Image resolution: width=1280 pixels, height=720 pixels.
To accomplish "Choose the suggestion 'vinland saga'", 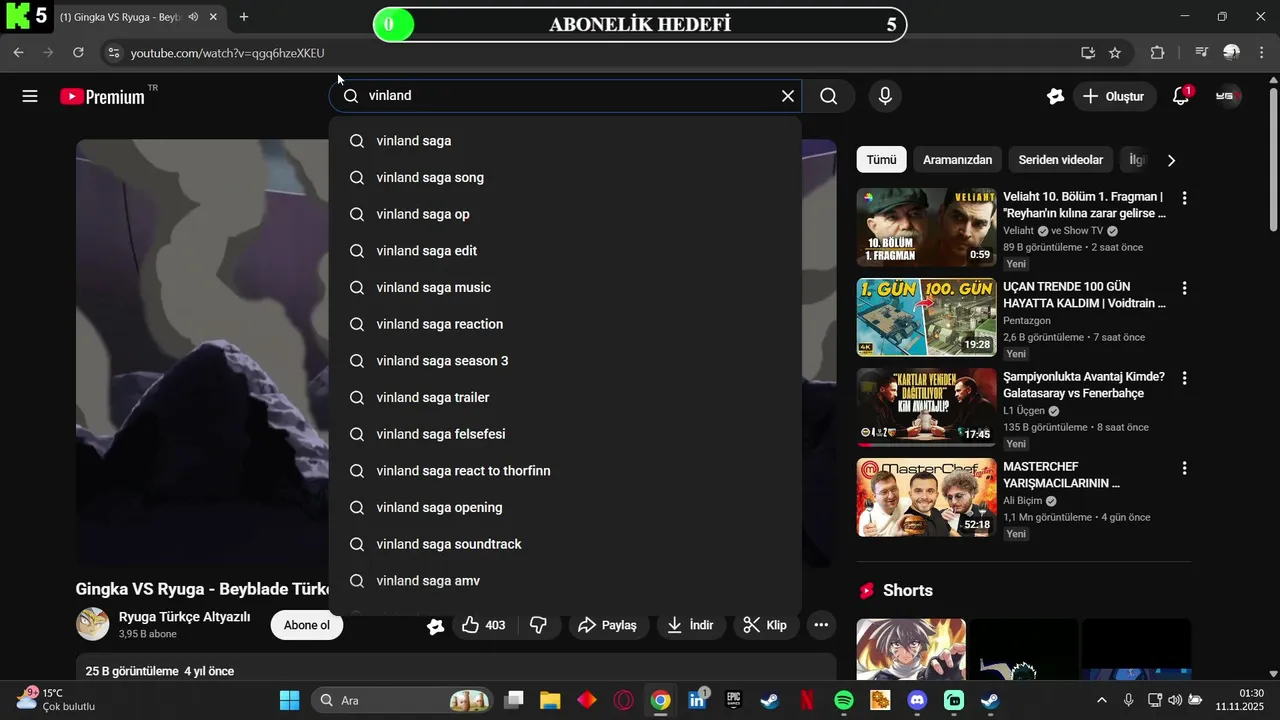I will (565, 141).
